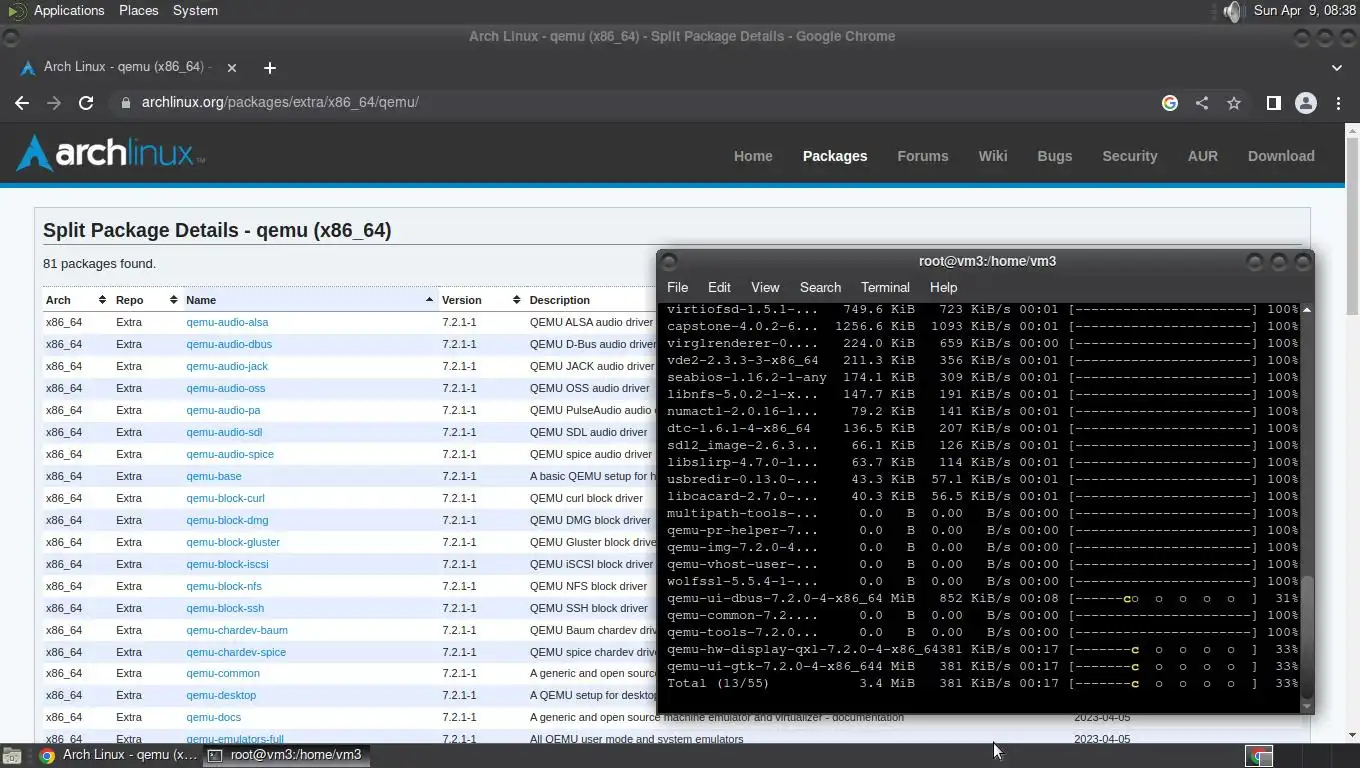1360x768 pixels.
Task: Open the qemu-audio-dbus package link
Action: point(229,344)
